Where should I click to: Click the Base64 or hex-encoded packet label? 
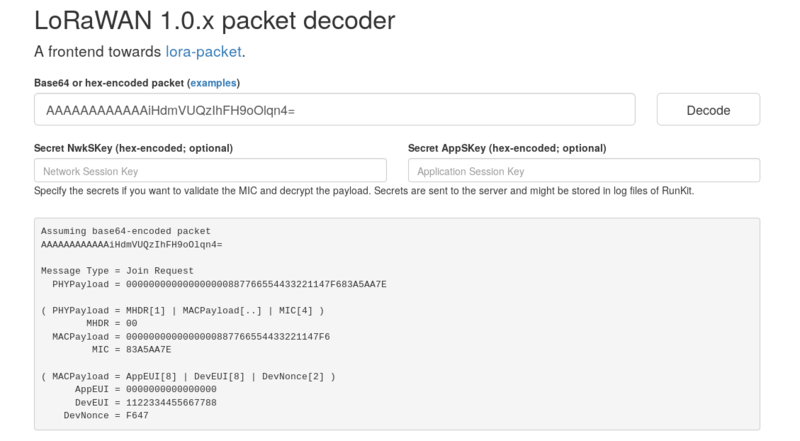click(109, 82)
